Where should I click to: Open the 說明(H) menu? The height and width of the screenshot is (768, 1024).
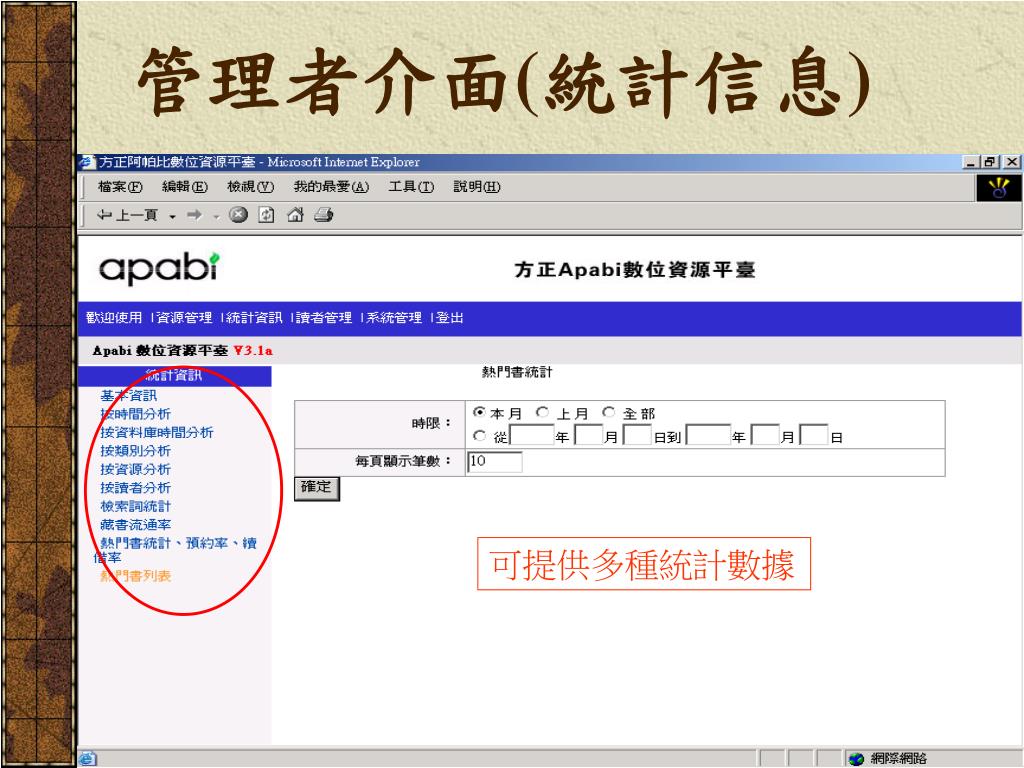pyautogui.click(x=477, y=187)
